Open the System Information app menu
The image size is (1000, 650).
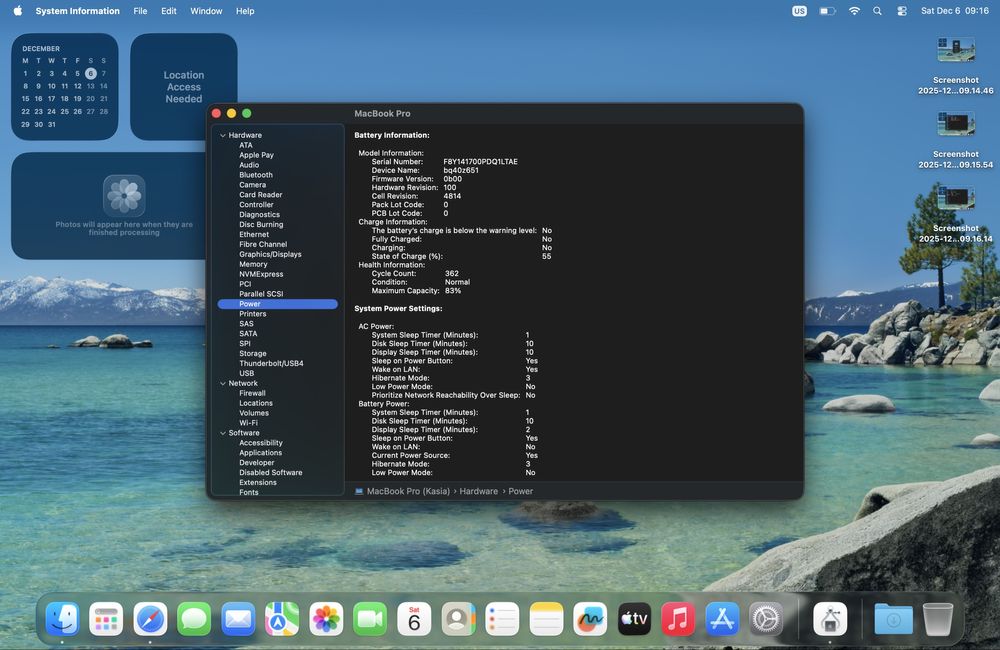77,11
